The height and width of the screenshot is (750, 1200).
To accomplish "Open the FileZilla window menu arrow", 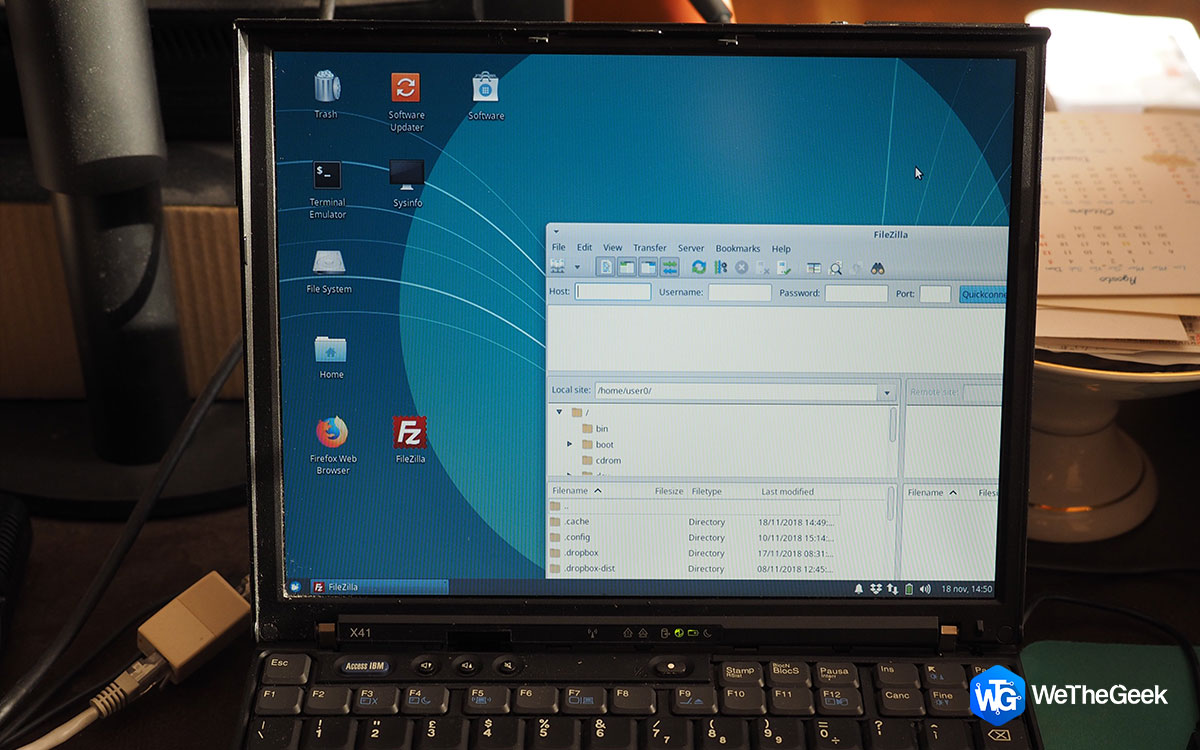I will (x=556, y=231).
